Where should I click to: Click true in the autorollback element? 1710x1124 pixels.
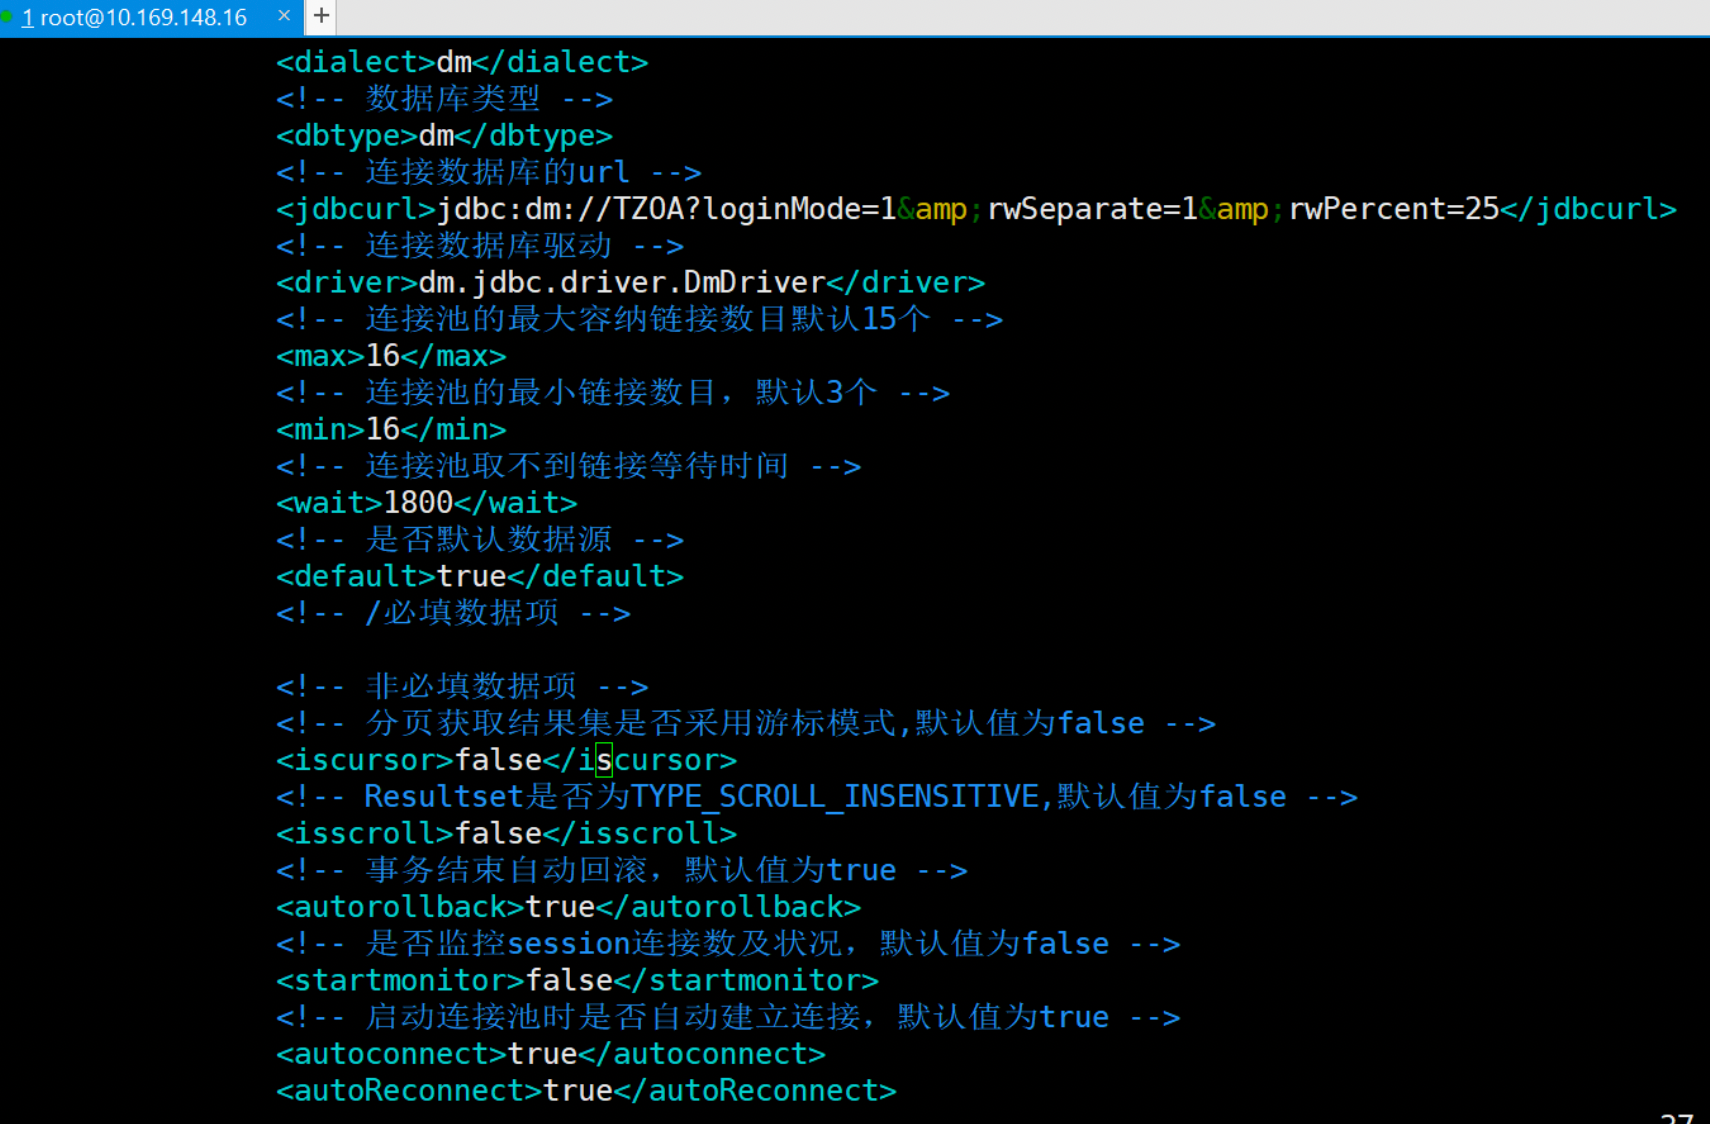tap(559, 906)
